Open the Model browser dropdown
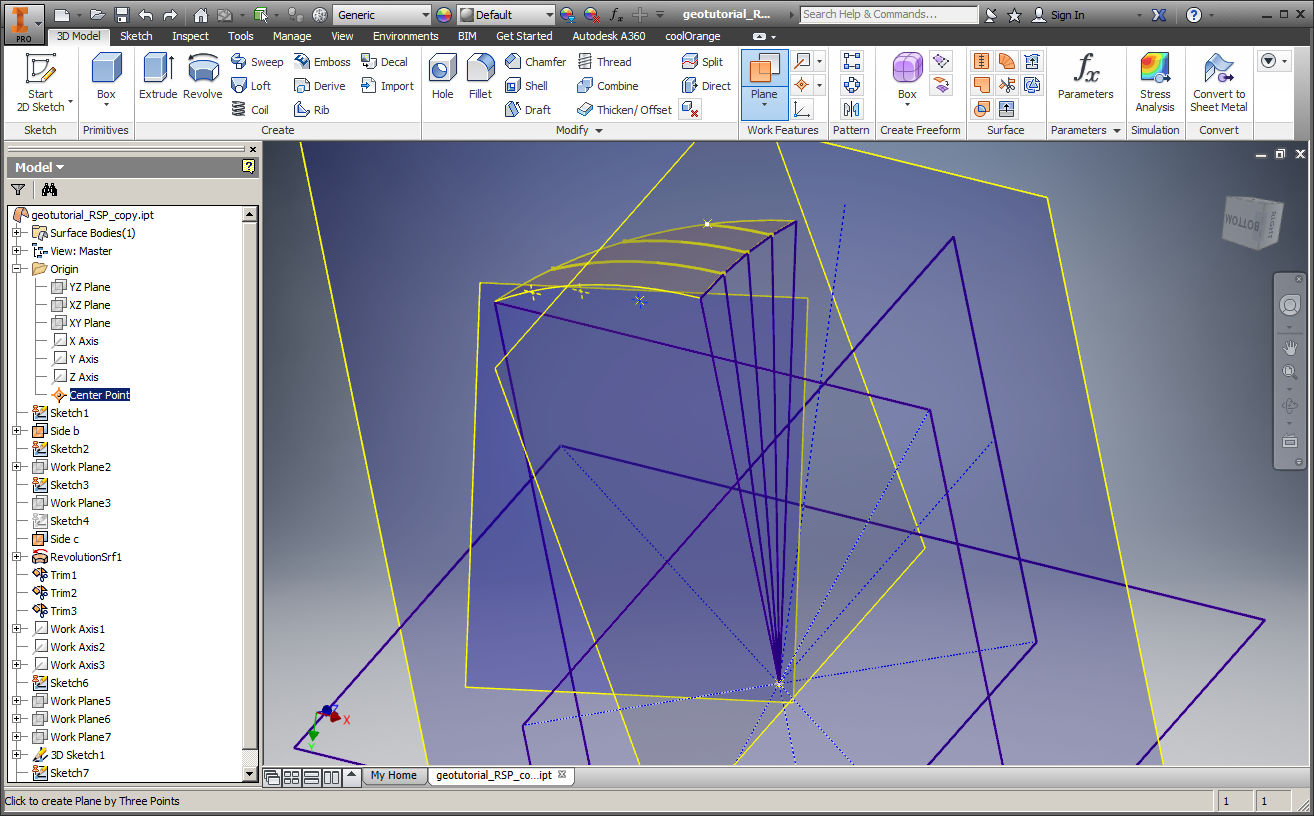This screenshot has height=816, width=1314. pos(39,167)
